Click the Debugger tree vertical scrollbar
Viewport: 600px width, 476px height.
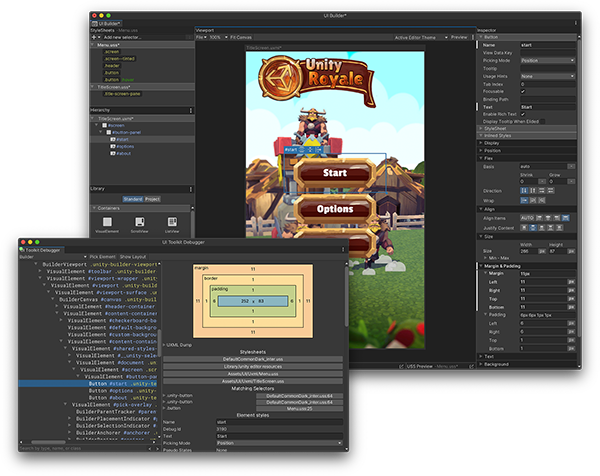pyautogui.click(x=159, y=344)
